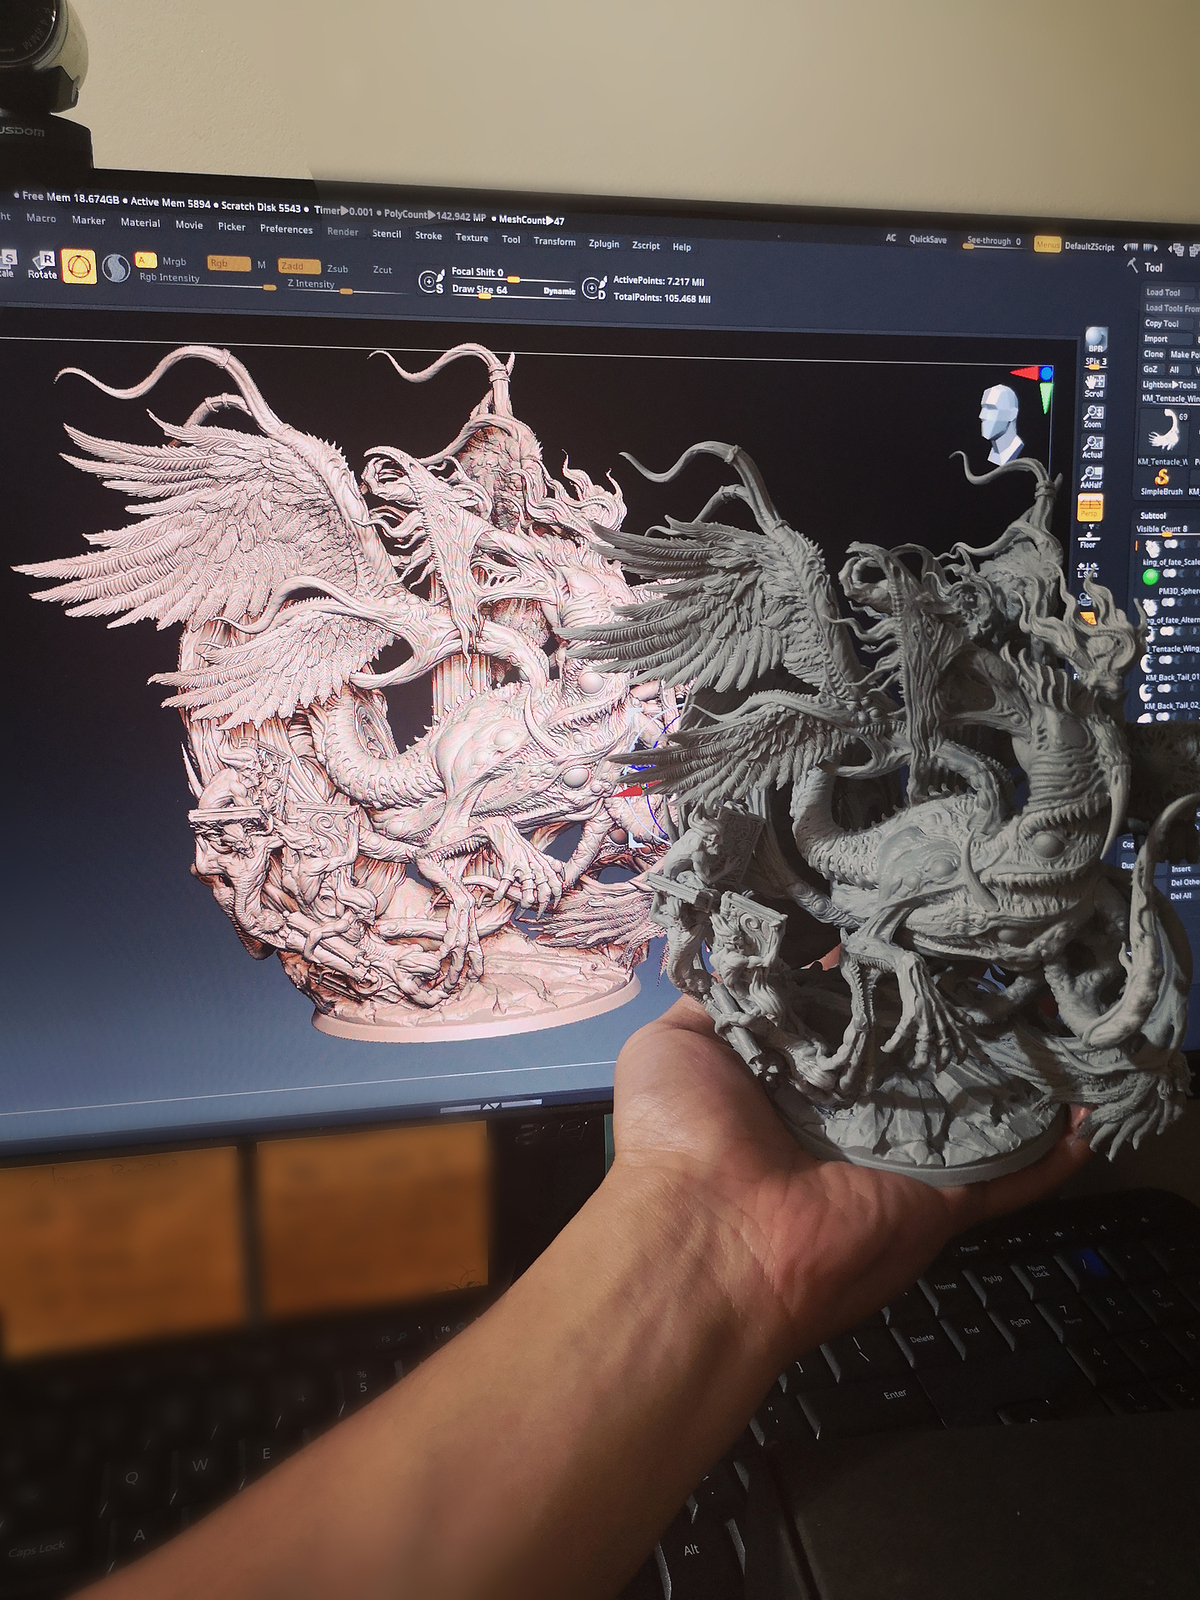Toggle the M material channel
Screen dimensions: 1200x1600
coord(261,265)
